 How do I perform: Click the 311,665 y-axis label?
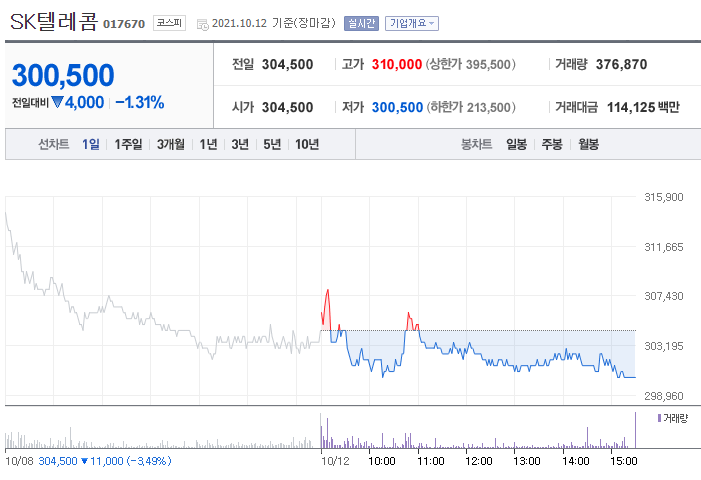pyautogui.click(x=664, y=247)
